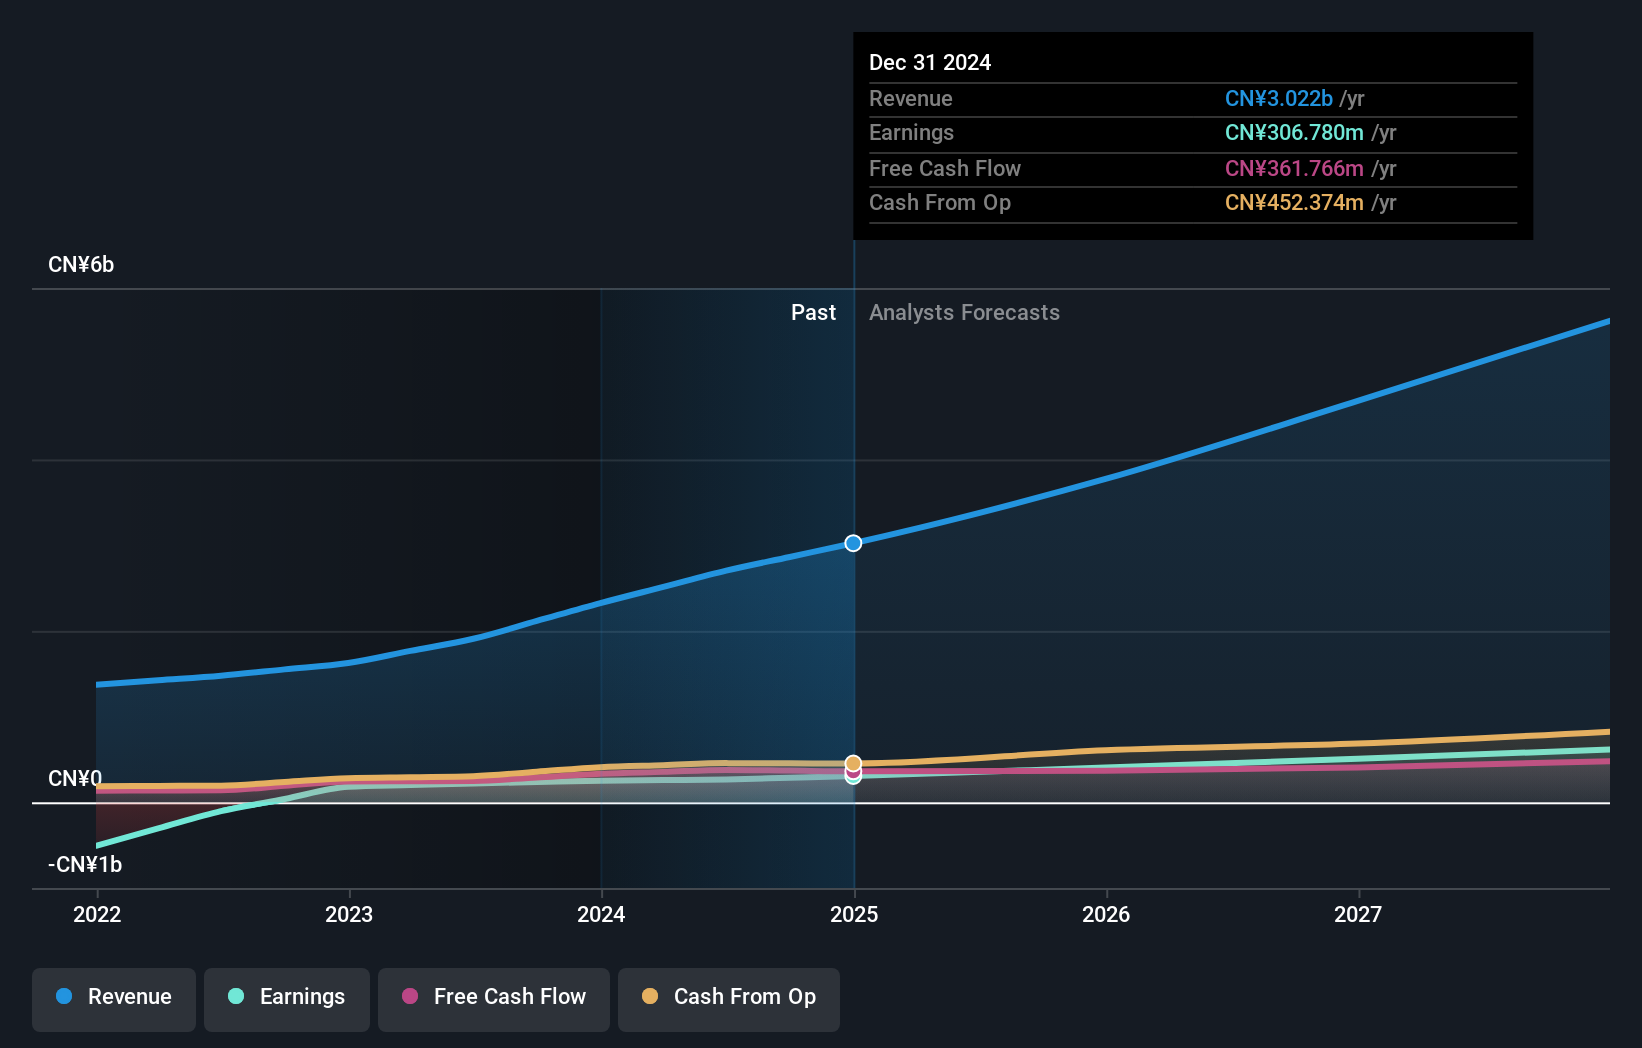Switch to the Past chart section
The image size is (1642, 1048).
click(813, 312)
